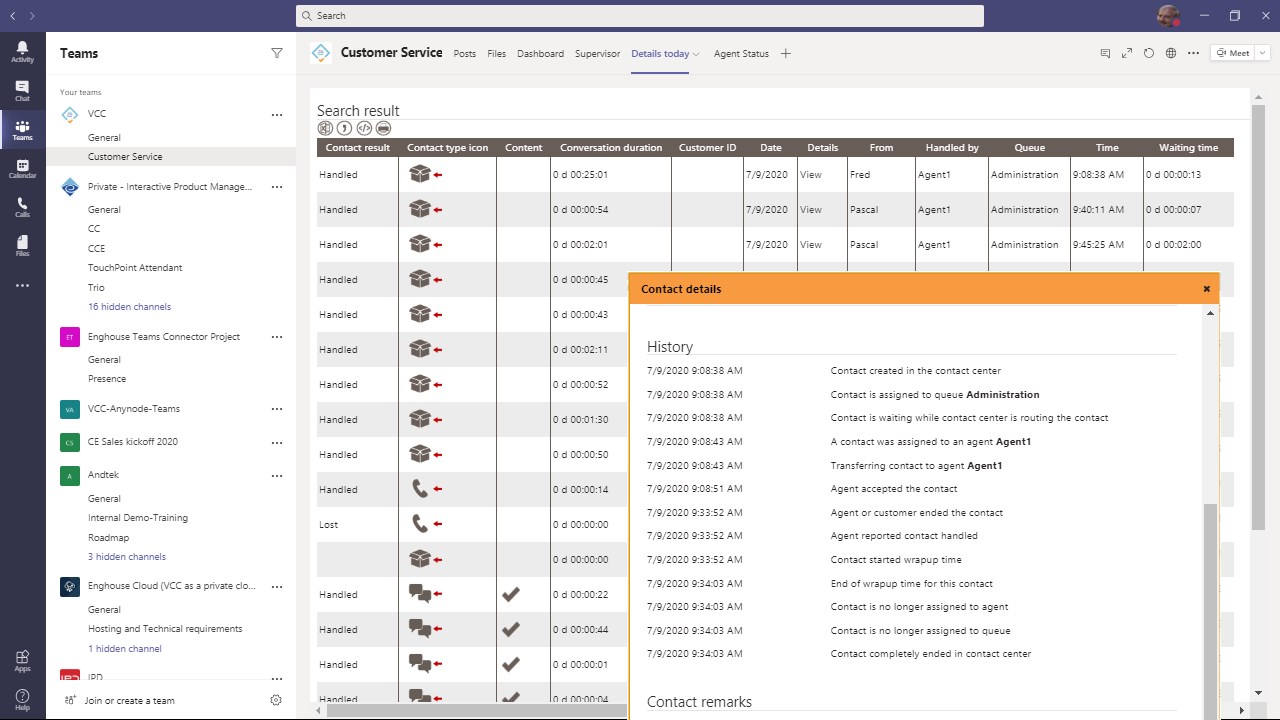
Task: Open the Agent Status tab
Action: (x=741, y=54)
